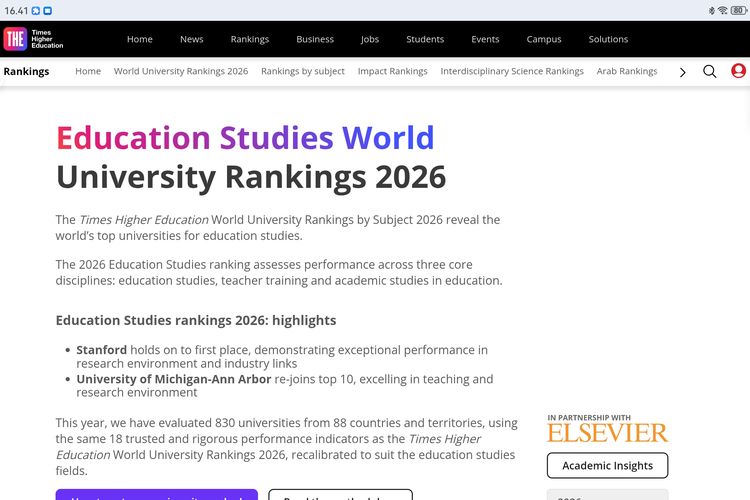Open the Events menu item
Viewport: 750px width, 500px height.
point(485,39)
